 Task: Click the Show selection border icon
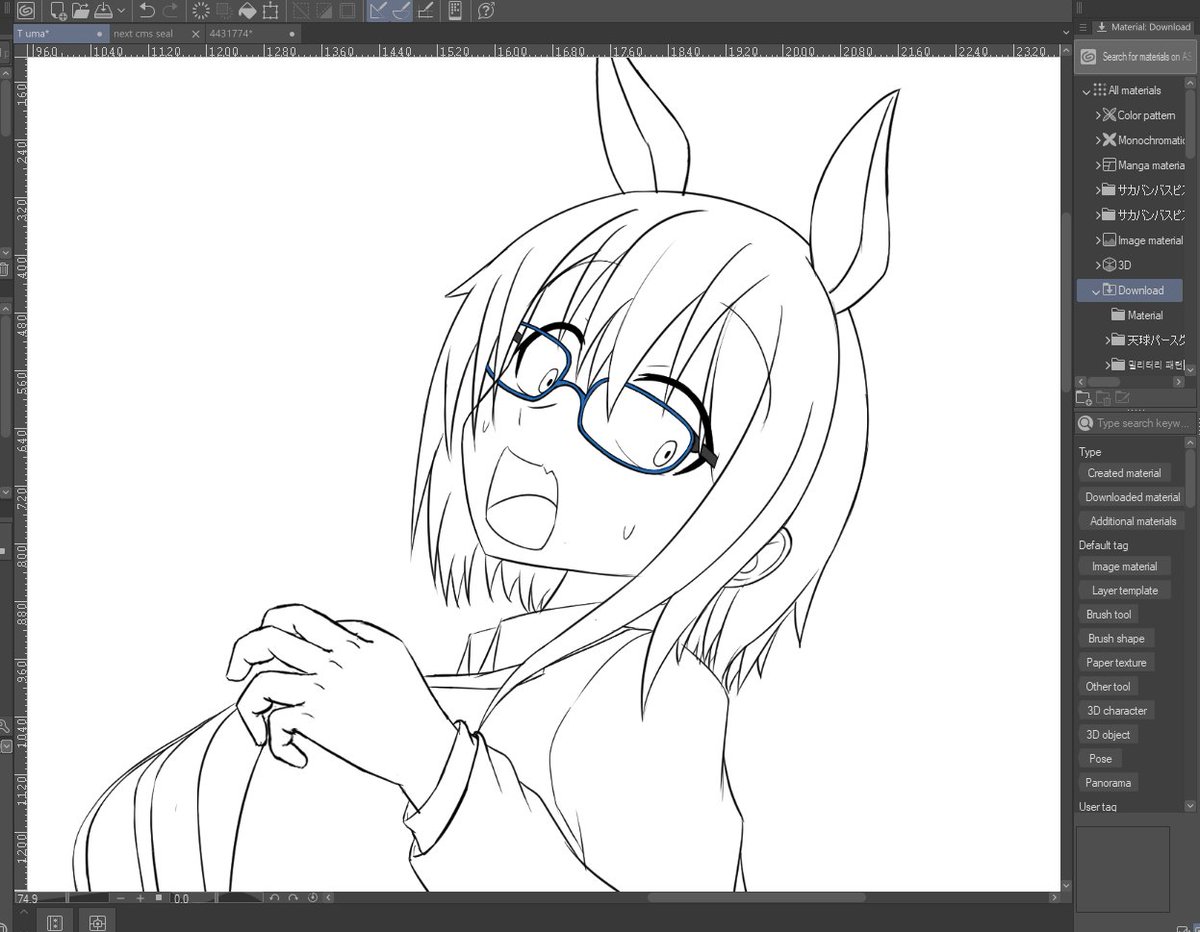346,11
